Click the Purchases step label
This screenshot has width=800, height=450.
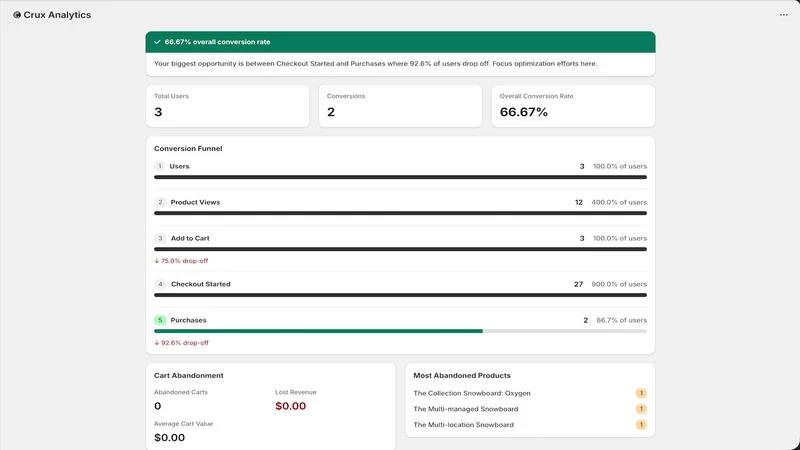coord(188,320)
